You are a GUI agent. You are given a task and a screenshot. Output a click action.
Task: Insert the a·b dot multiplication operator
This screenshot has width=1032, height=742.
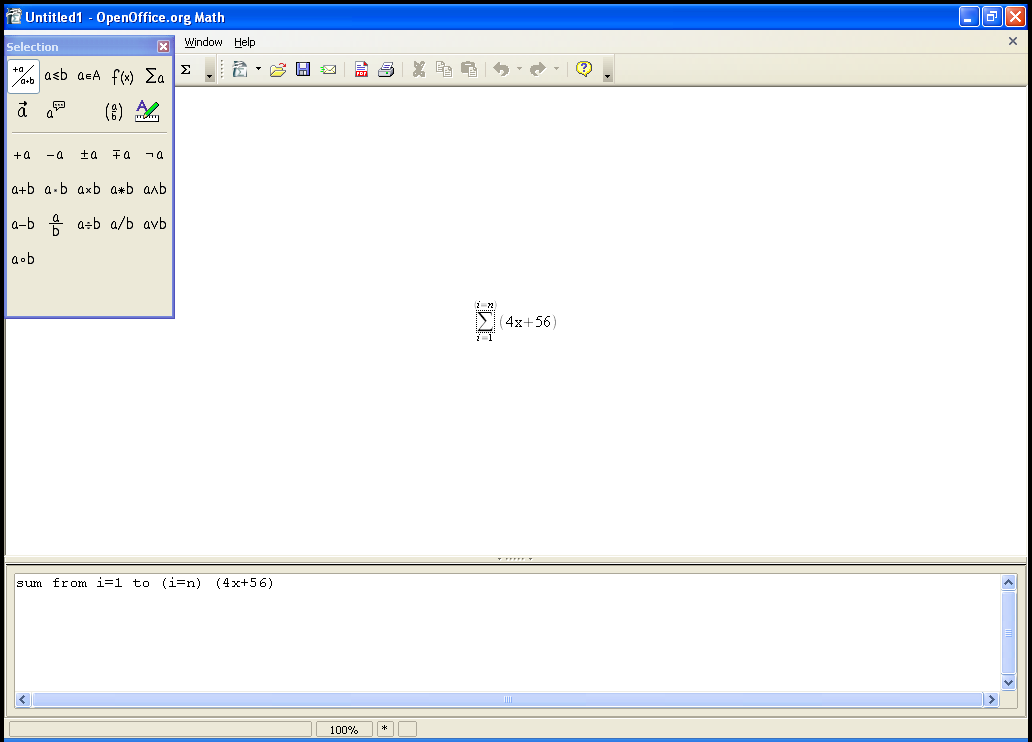coord(55,190)
